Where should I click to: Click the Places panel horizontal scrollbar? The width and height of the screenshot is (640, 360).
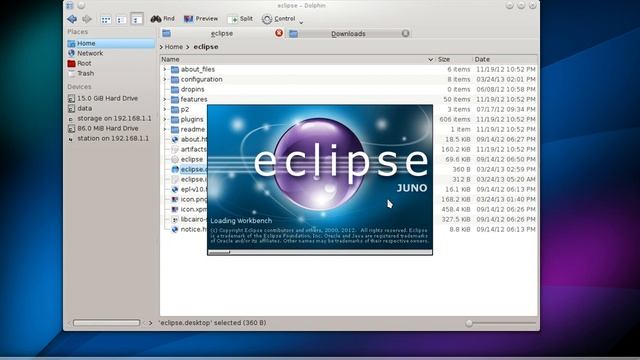[107, 323]
